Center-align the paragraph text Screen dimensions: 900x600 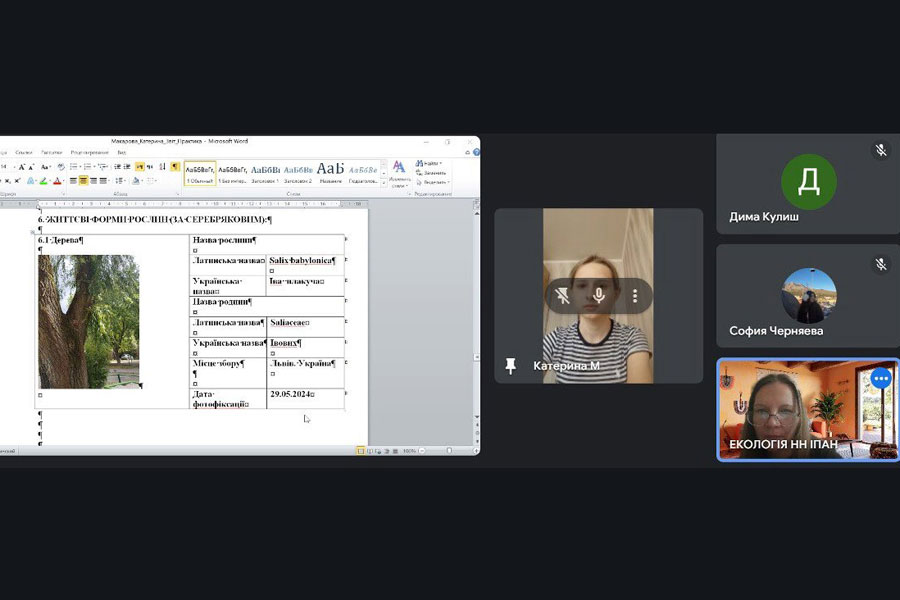pyautogui.click(x=84, y=181)
